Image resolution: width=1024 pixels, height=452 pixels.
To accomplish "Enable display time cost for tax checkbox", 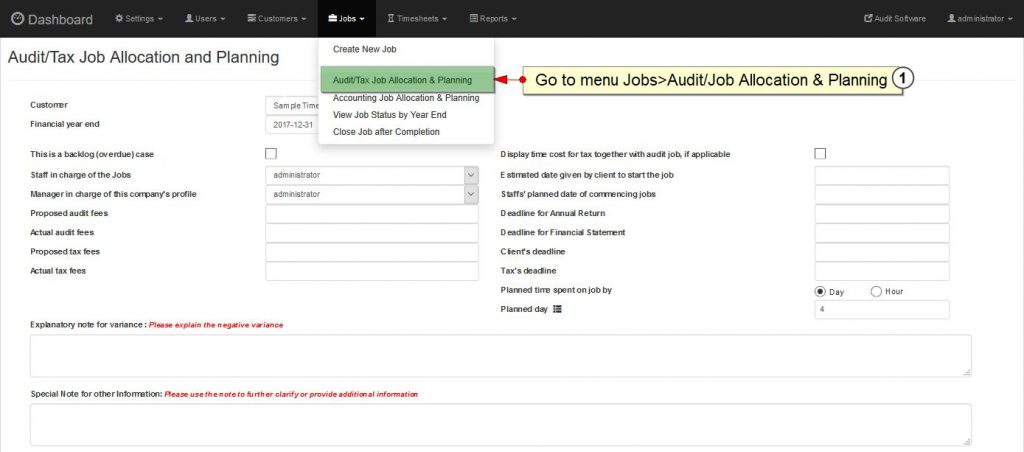I will (x=820, y=153).
